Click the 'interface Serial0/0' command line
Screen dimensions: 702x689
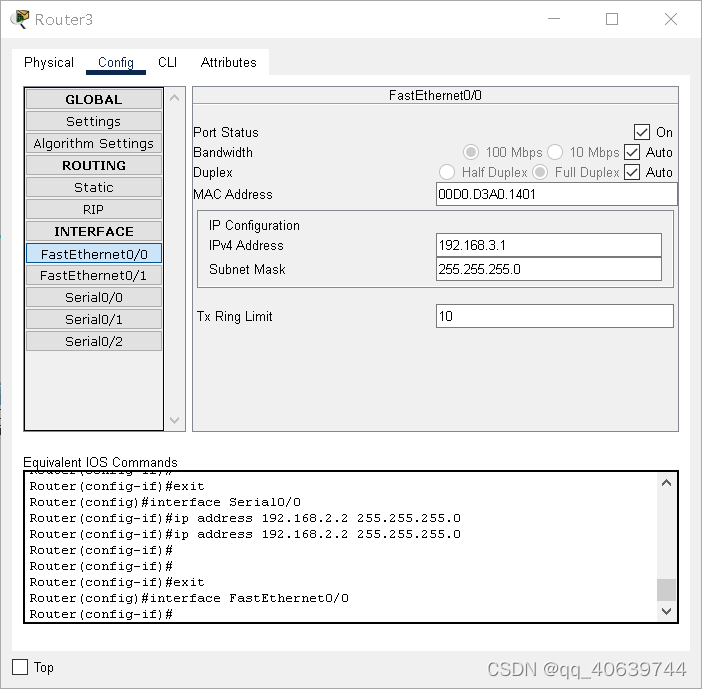click(x=165, y=502)
